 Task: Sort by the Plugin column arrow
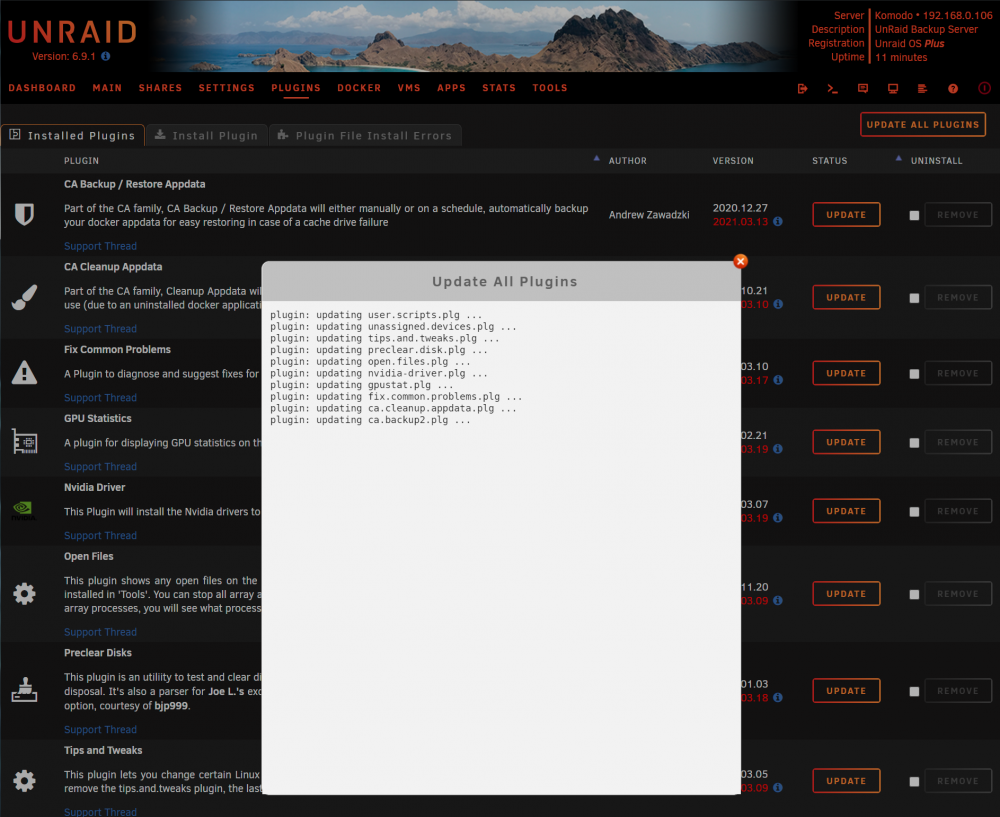click(x=596, y=158)
